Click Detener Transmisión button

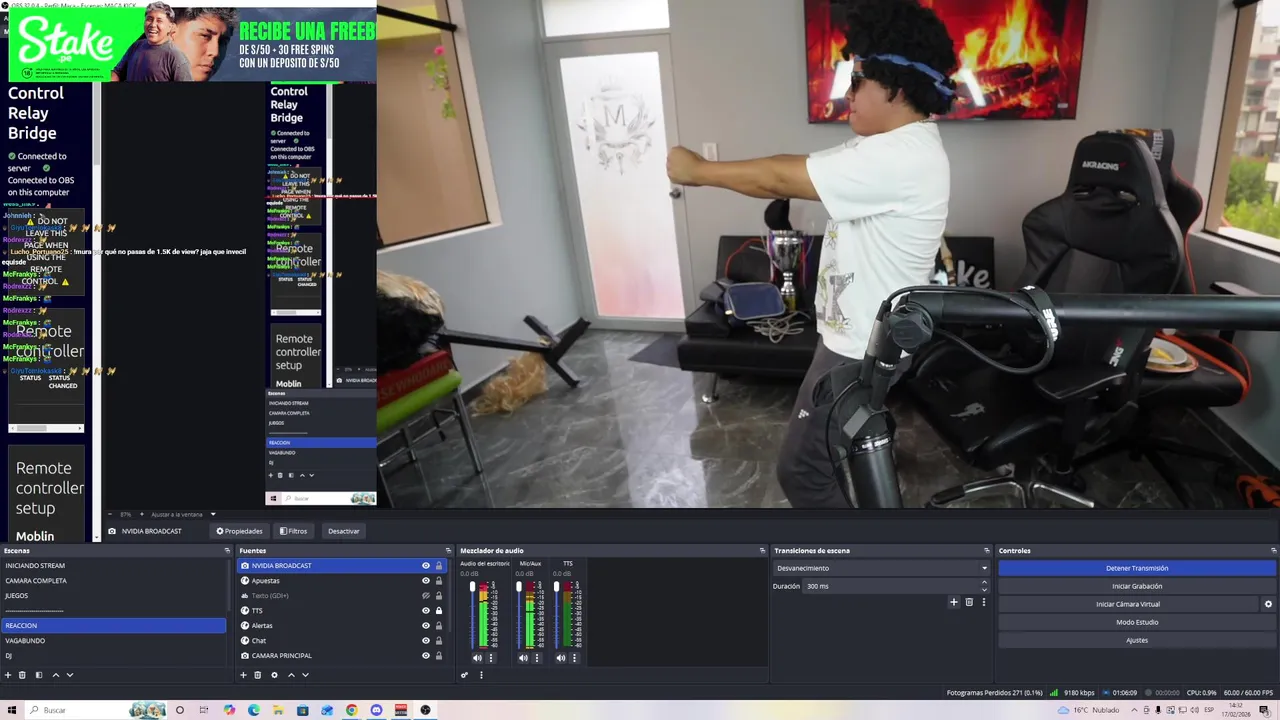coord(1137,568)
